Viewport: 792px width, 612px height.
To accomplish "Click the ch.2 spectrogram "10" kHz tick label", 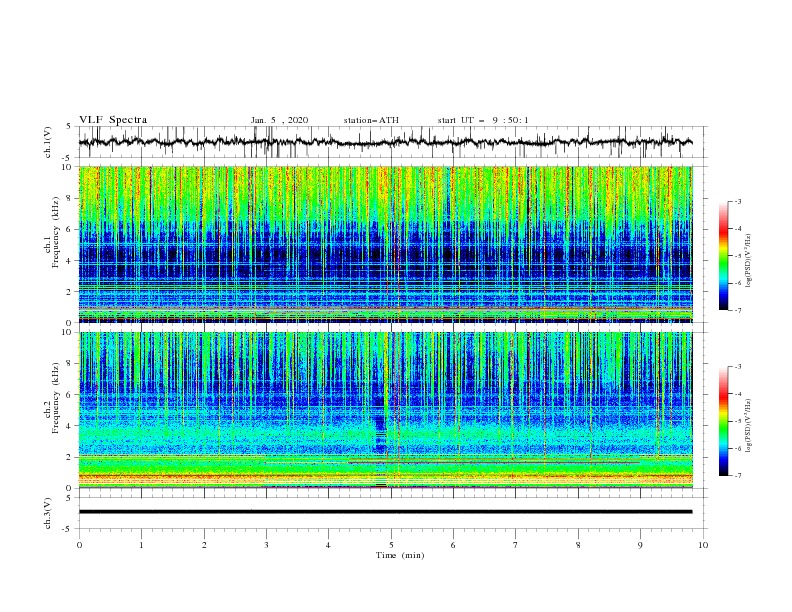I will pos(68,332).
